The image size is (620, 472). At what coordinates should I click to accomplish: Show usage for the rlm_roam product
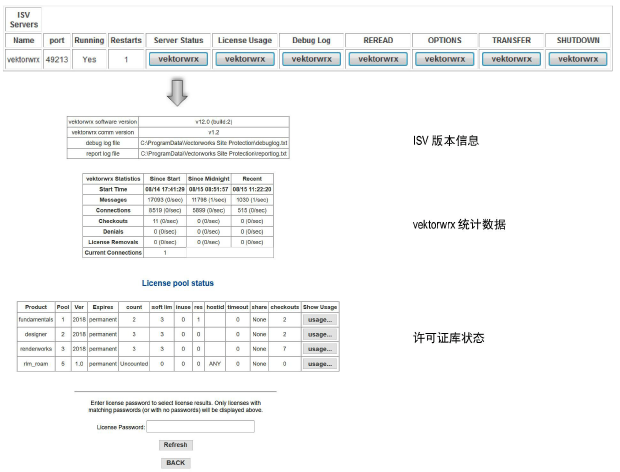pos(319,364)
